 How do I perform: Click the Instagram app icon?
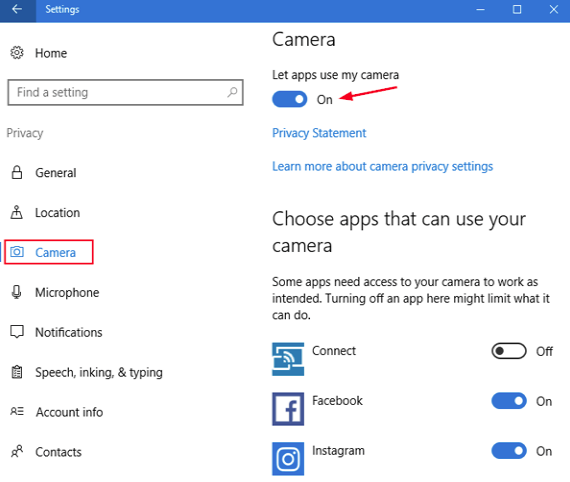288,458
